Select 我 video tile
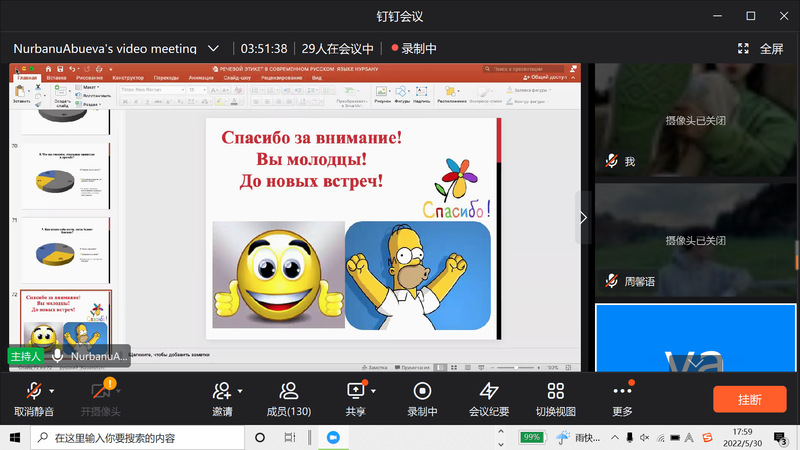This screenshot has width=800, height=450. click(695, 120)
